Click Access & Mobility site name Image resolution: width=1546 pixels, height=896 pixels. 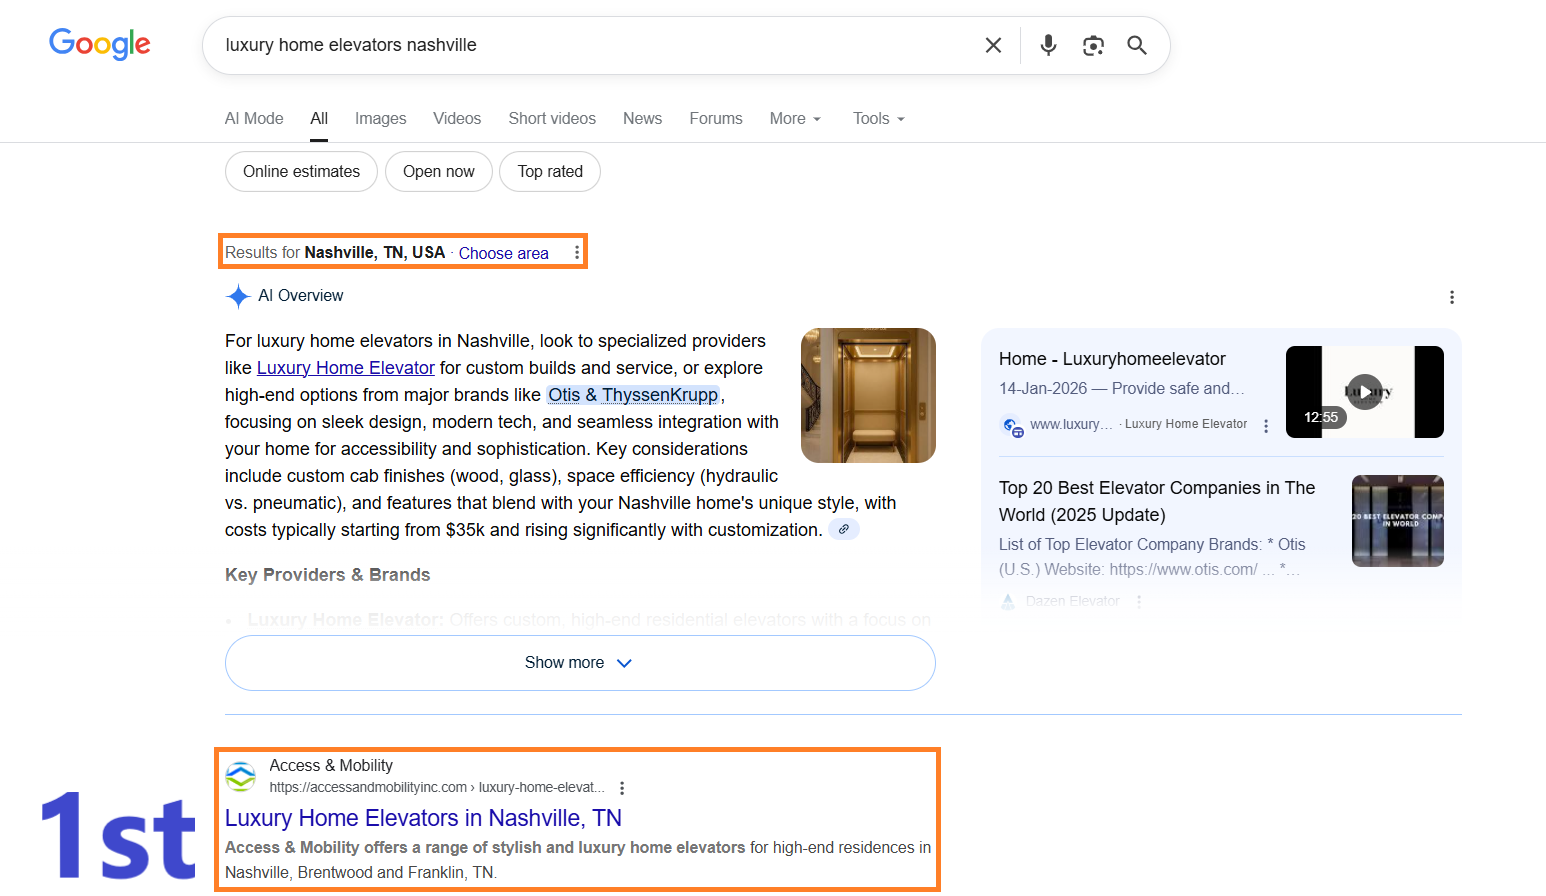coord(331,765)
